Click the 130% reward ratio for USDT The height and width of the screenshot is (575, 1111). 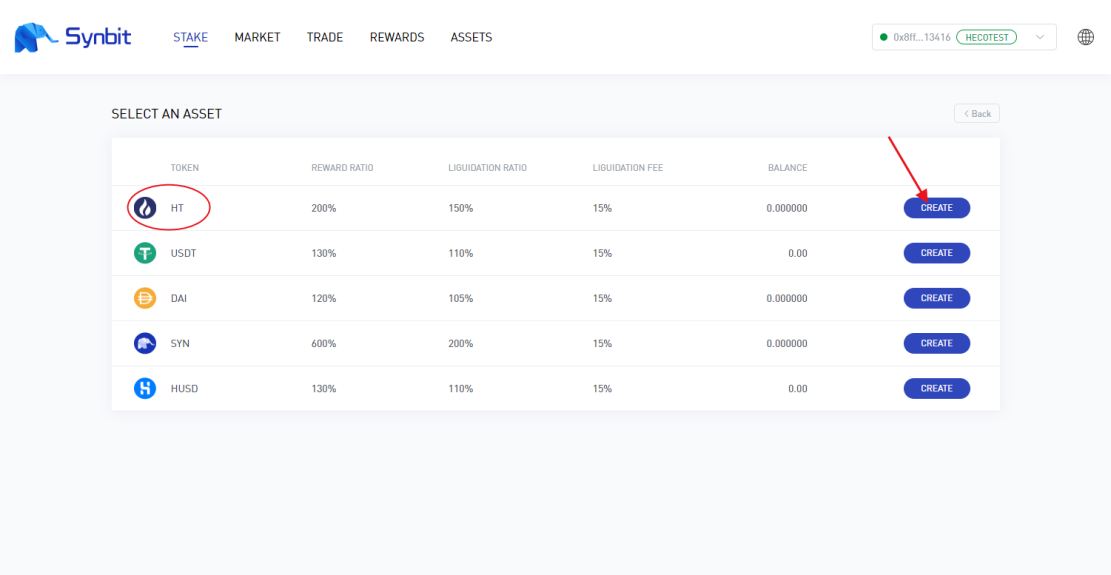(324, 253)
